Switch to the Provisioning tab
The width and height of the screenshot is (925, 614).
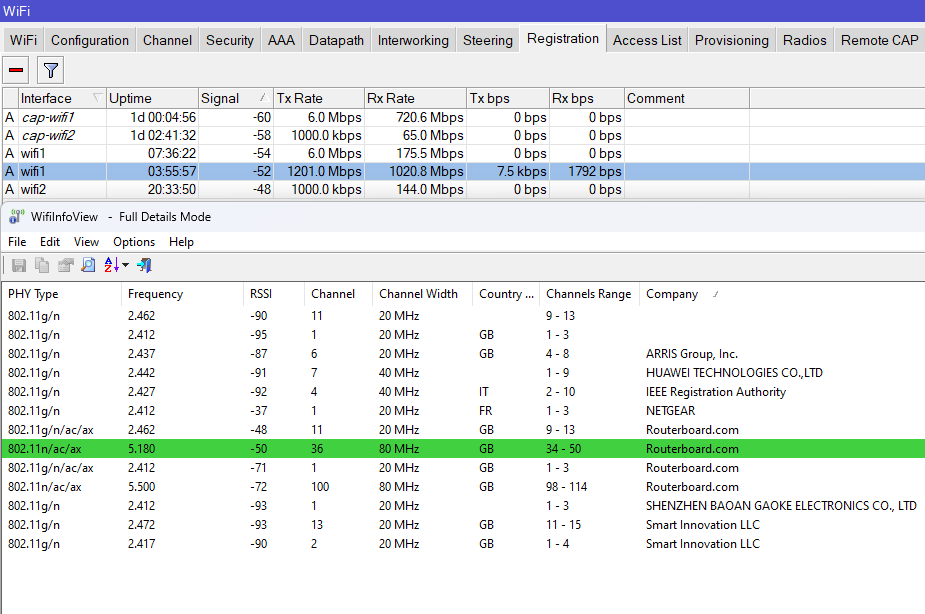click(x=732, y=40)
